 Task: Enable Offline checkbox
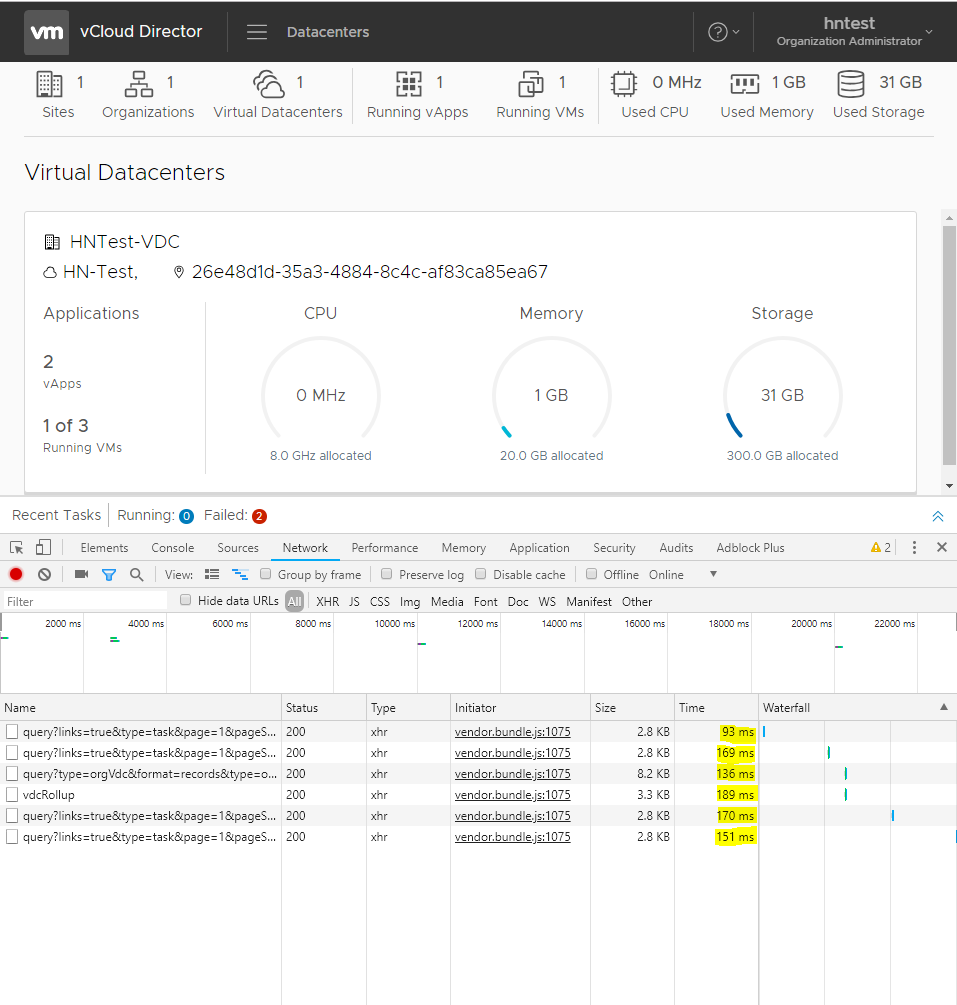pyautogui.click(x=592, y=574)
